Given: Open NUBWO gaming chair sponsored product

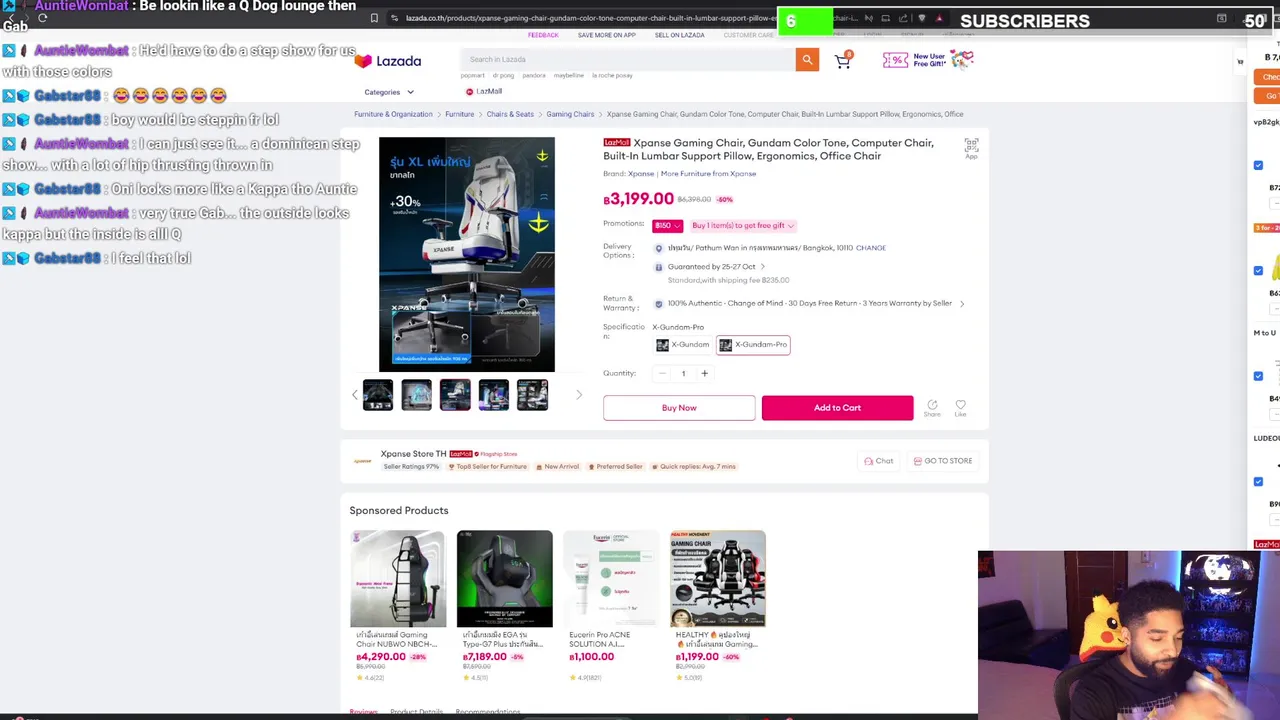Looking at the screenshot, I should point(398,606).
